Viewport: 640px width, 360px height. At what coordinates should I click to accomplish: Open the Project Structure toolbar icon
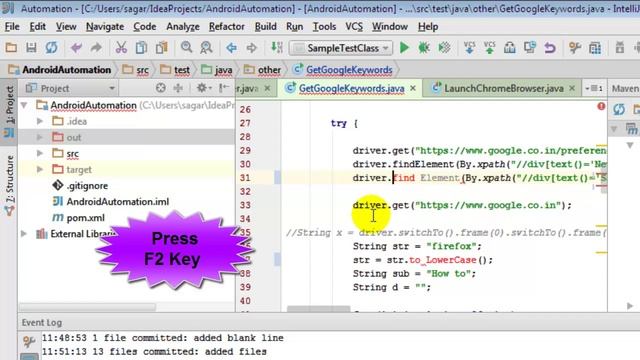tap(595, 48)
